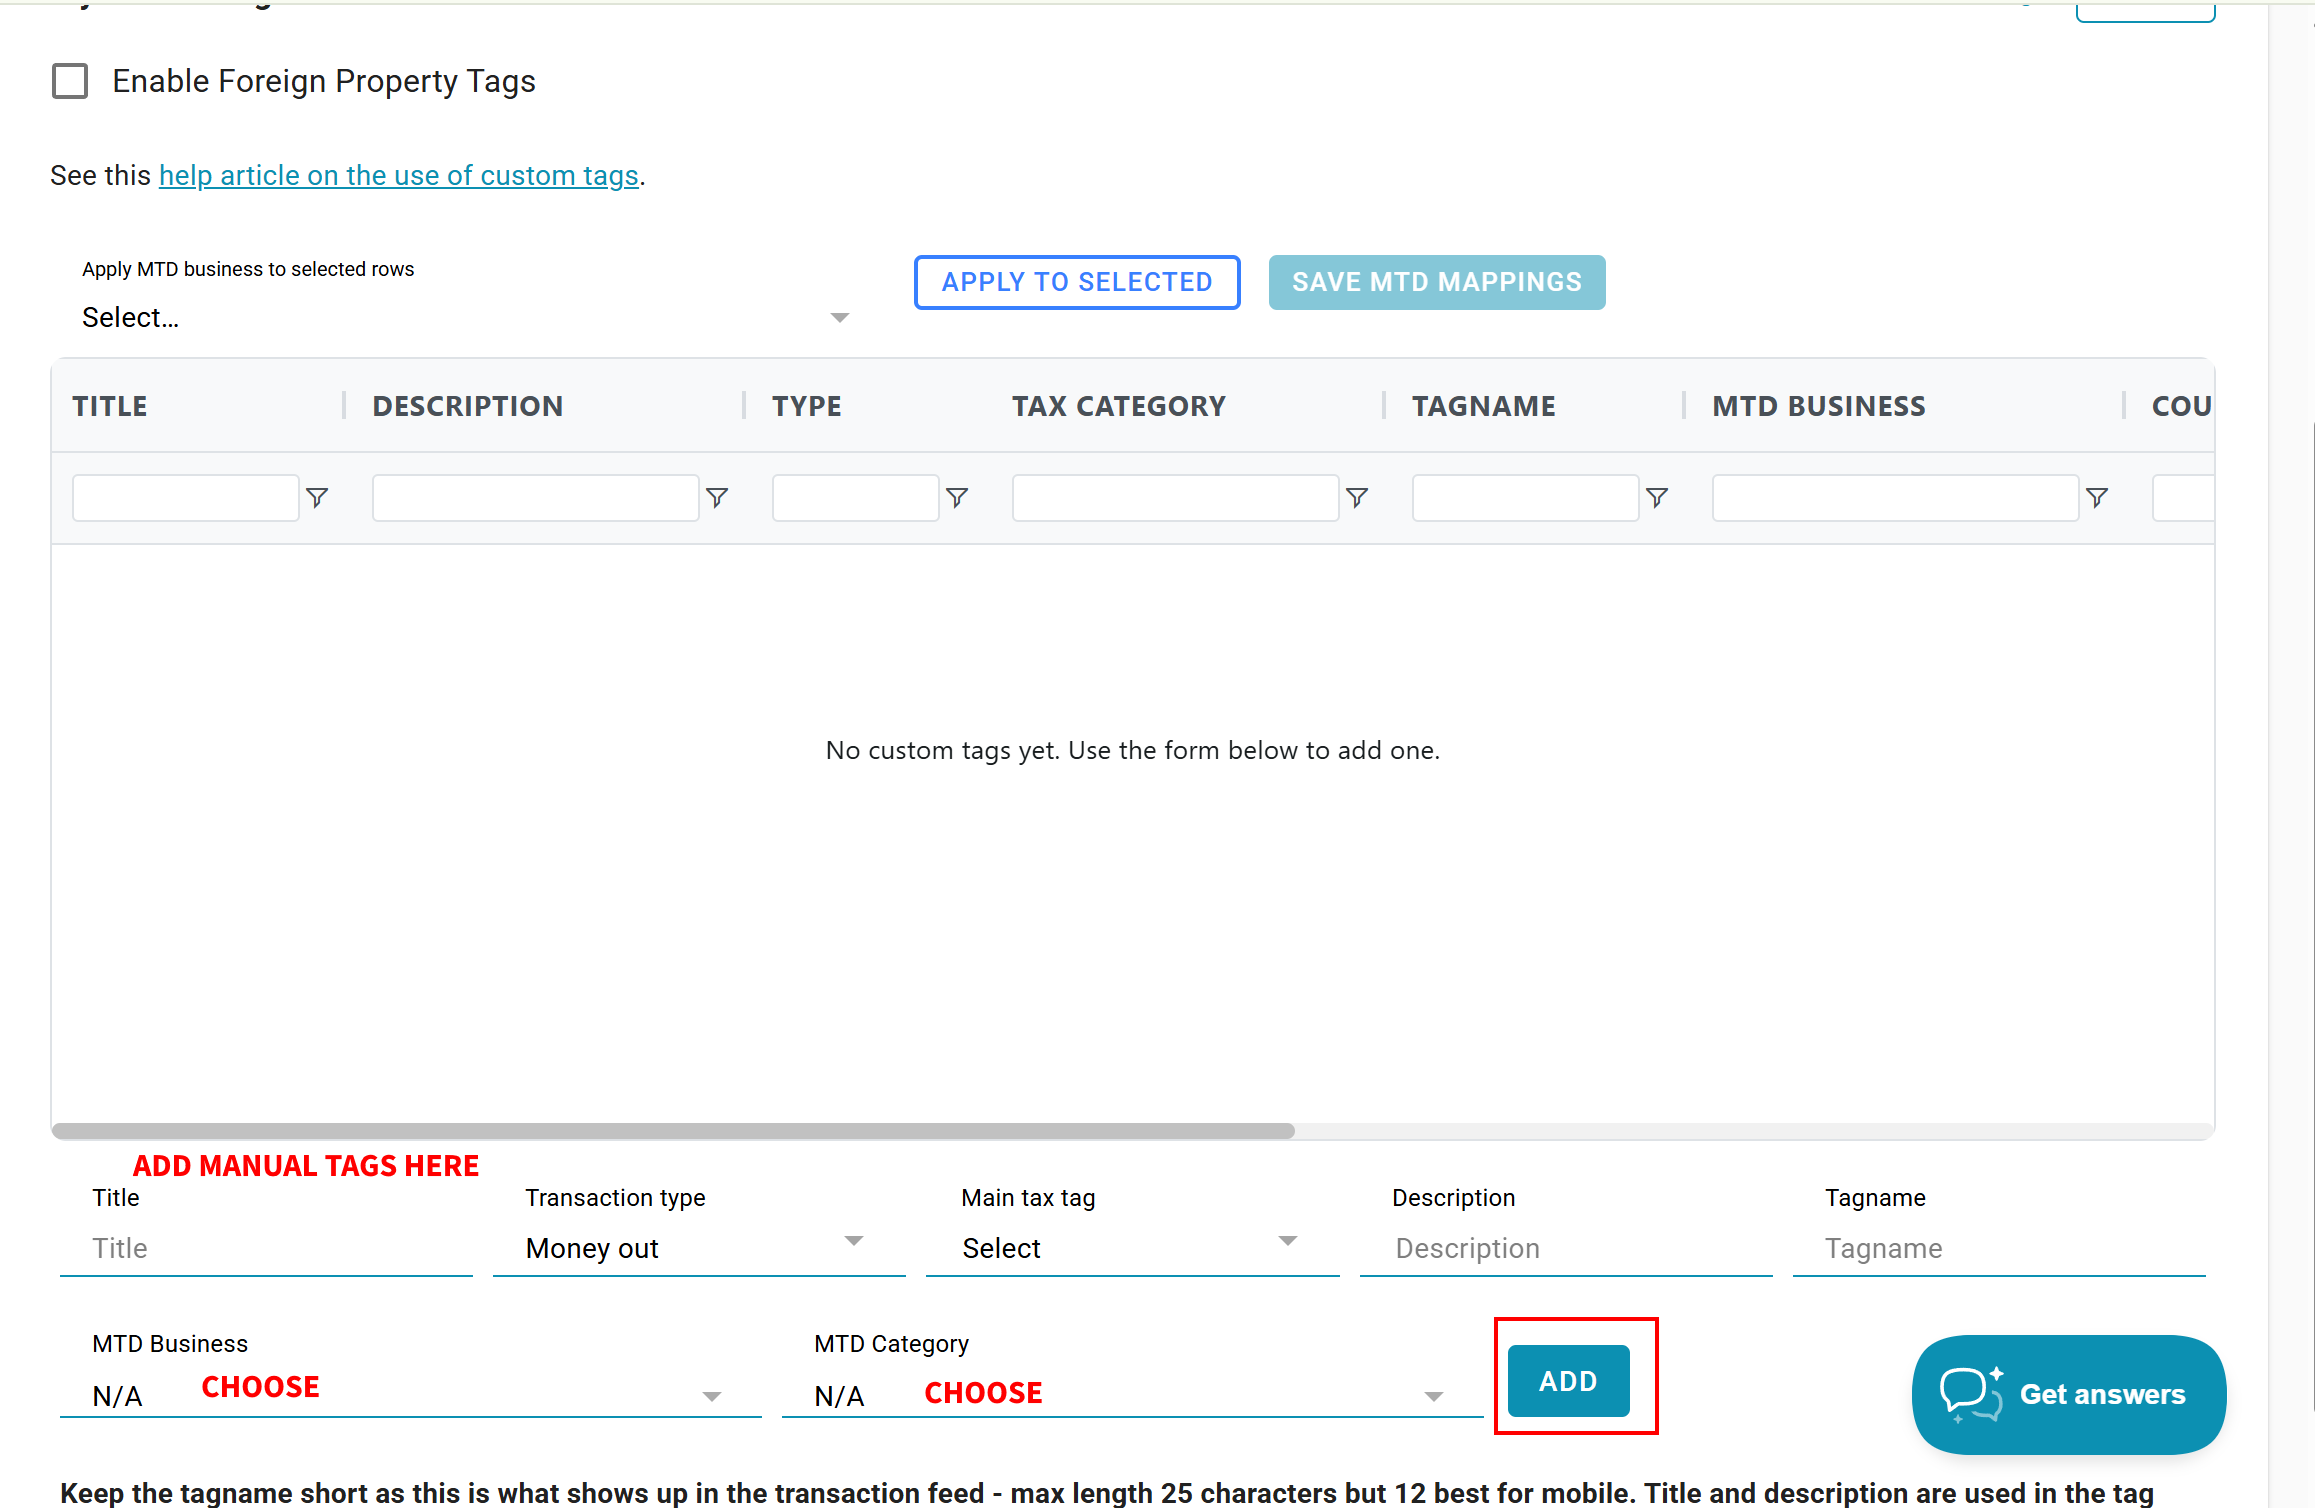This screenshot has width=2315, height=1508.
Task: Click the Tagname column filter box
Action: click(x=1526, y=498)
